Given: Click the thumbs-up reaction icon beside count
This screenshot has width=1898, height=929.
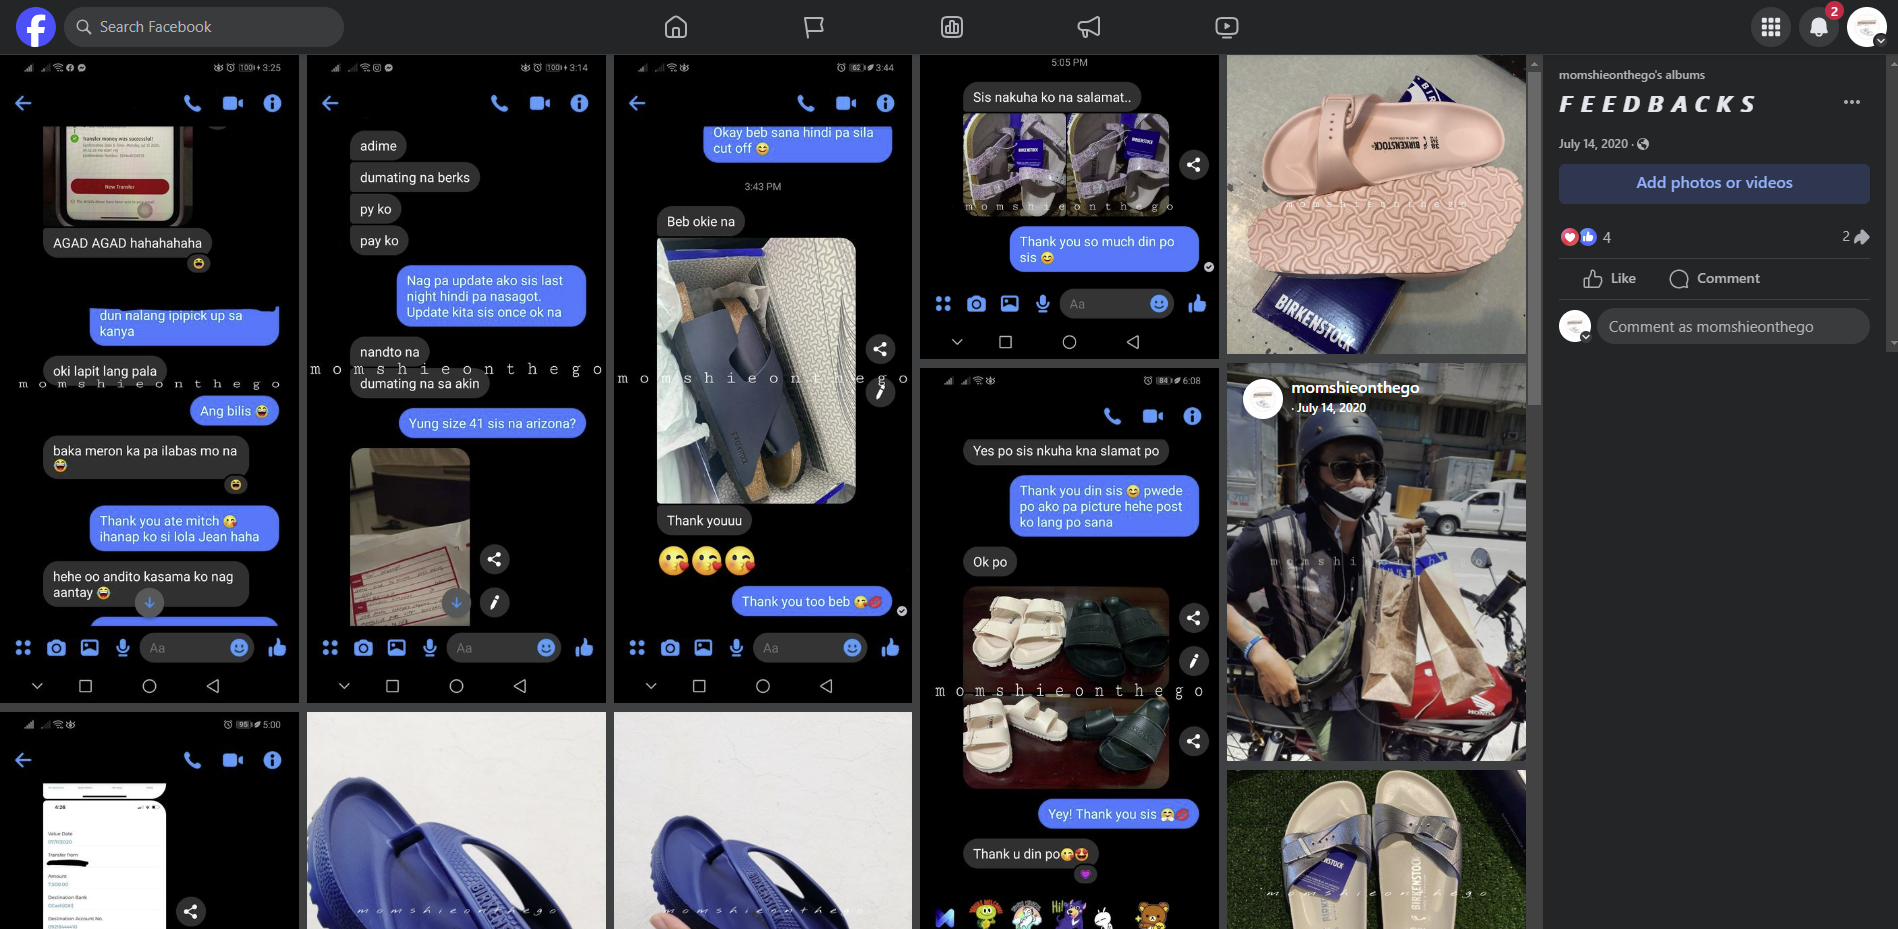Looking at the screenshot, I should click(1588, 237).
